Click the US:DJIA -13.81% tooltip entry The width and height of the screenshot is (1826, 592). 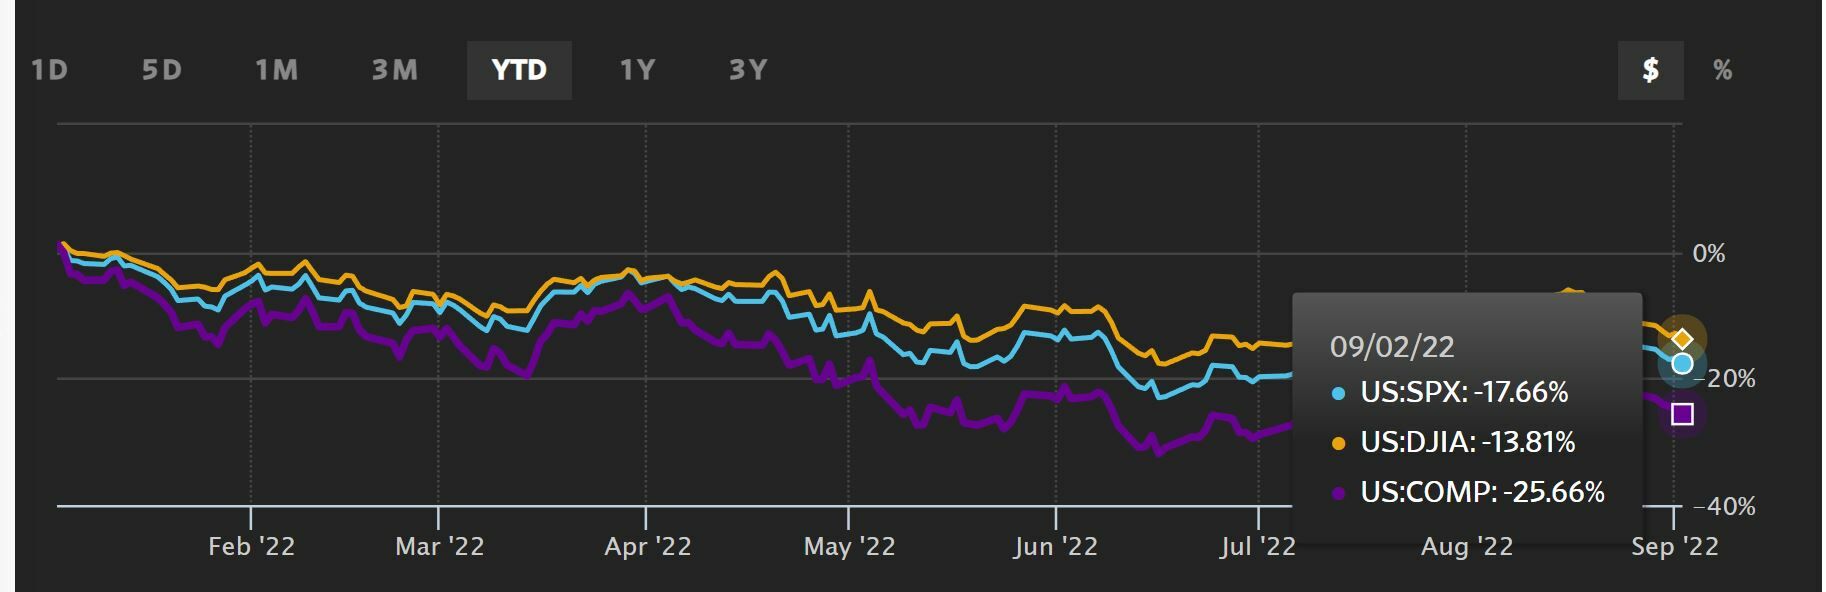click(1454, 442)
